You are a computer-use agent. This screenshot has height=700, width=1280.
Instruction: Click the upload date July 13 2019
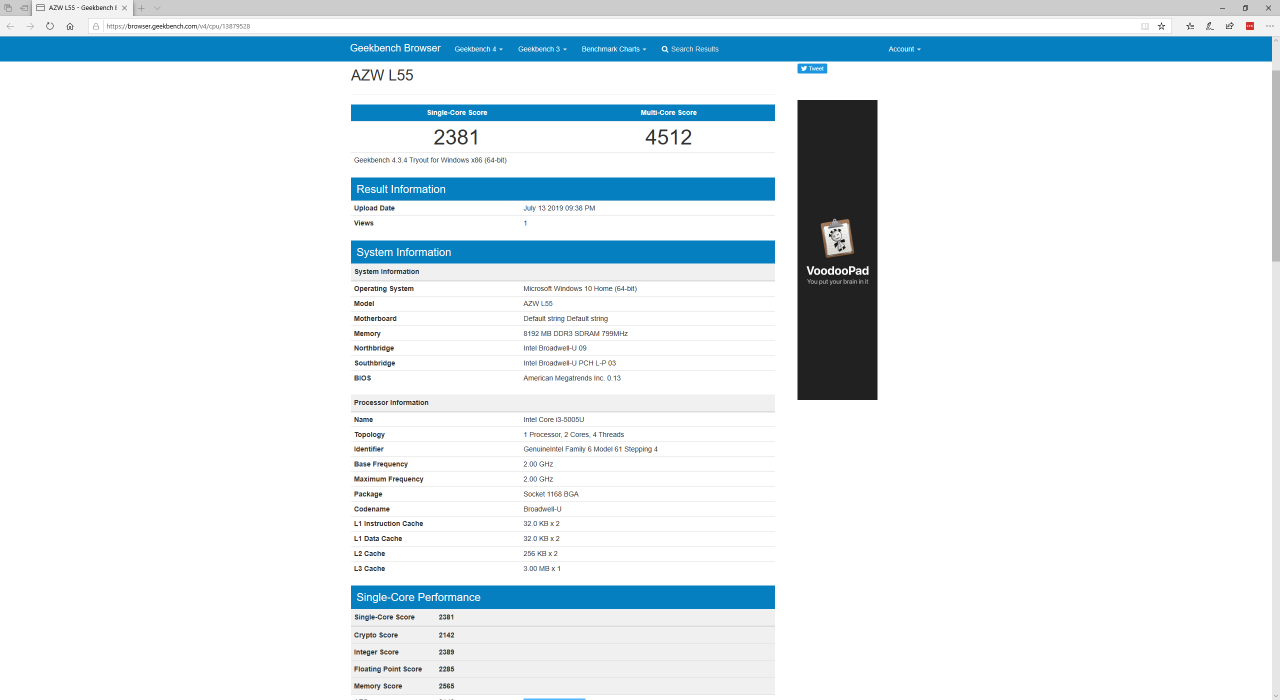559,208
